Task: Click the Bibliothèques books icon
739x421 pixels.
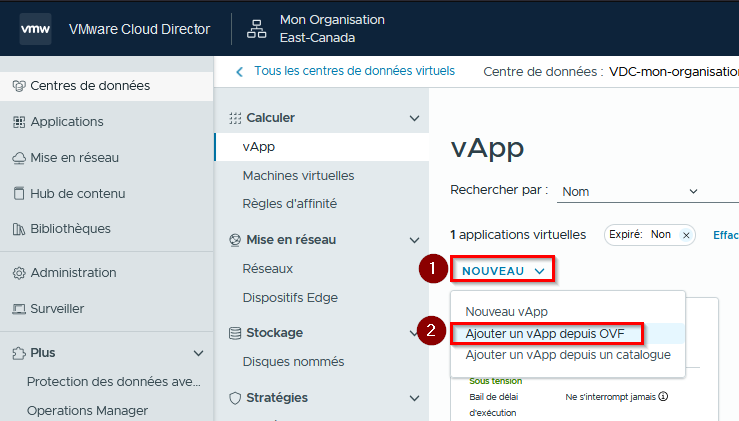Action: pyautogui.click(x=19, y=229)
